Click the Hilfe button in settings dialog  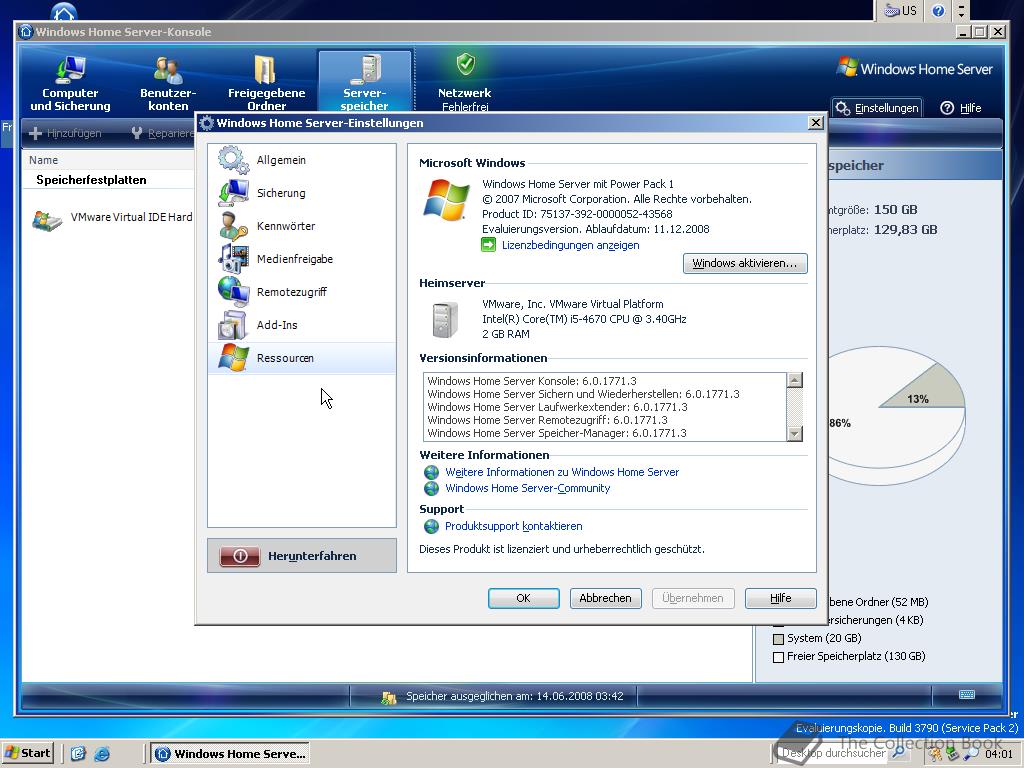pyautogui.click(x=780, y=598)
